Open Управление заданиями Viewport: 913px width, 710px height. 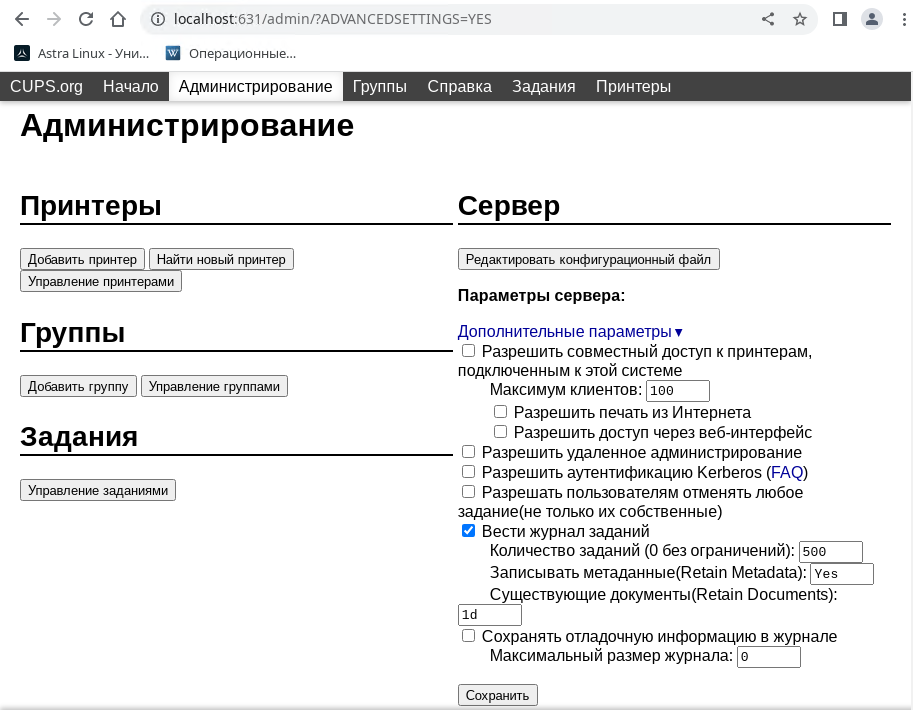tap(98, 490)
